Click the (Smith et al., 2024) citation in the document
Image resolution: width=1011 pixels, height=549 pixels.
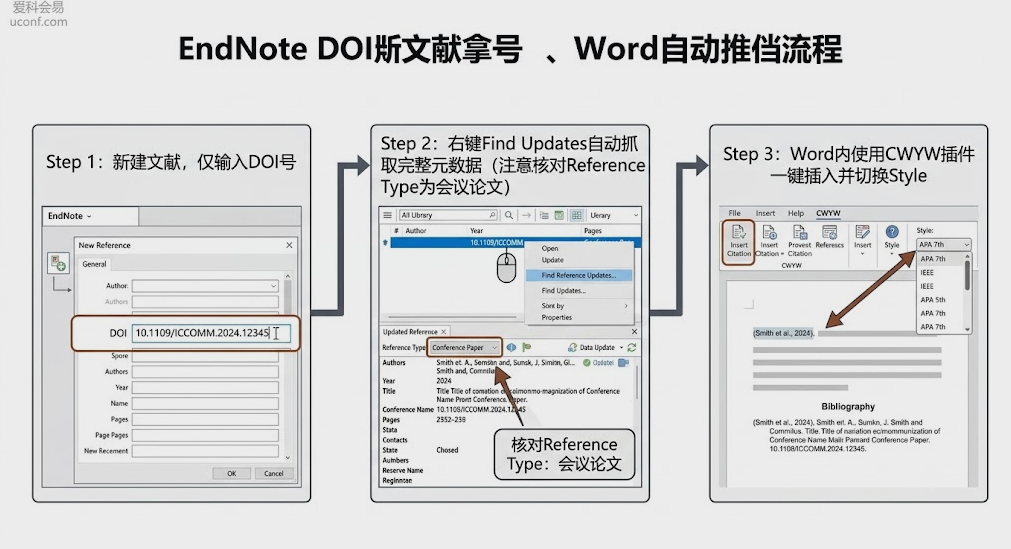tap(783, 333)
